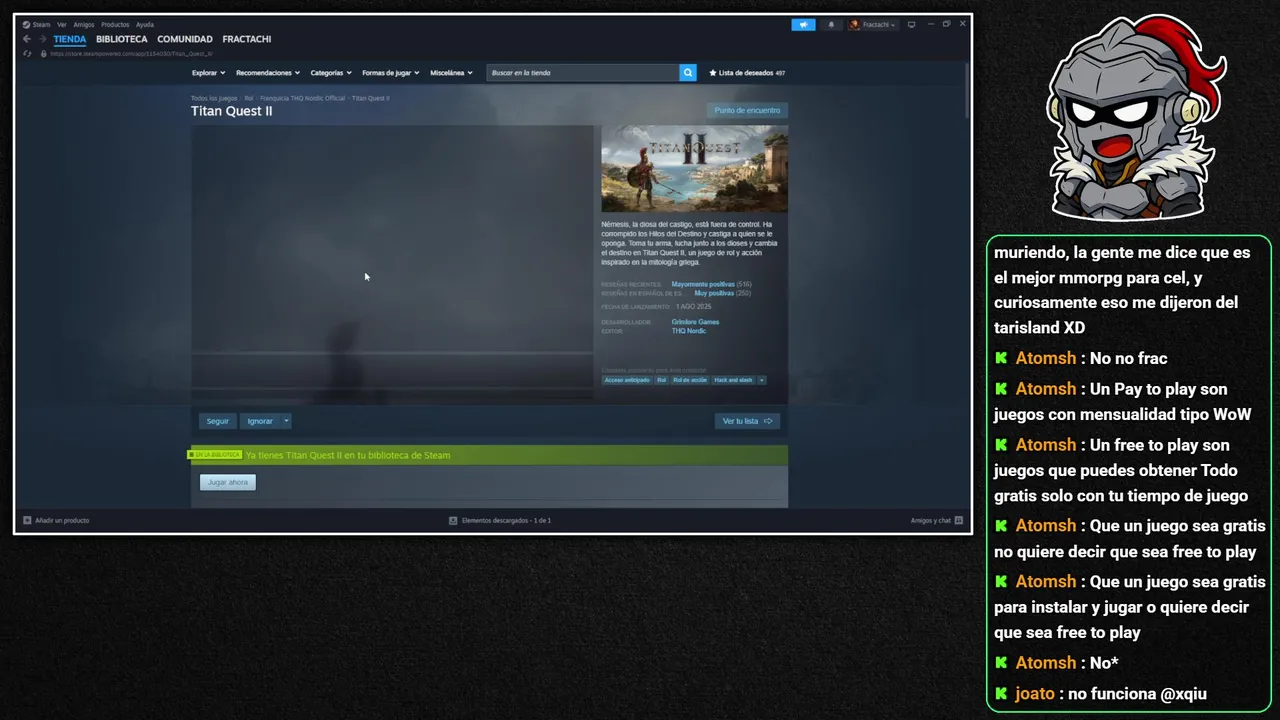
Task: Open the blue megaphone announcements icon
Action: click(803, 24)
